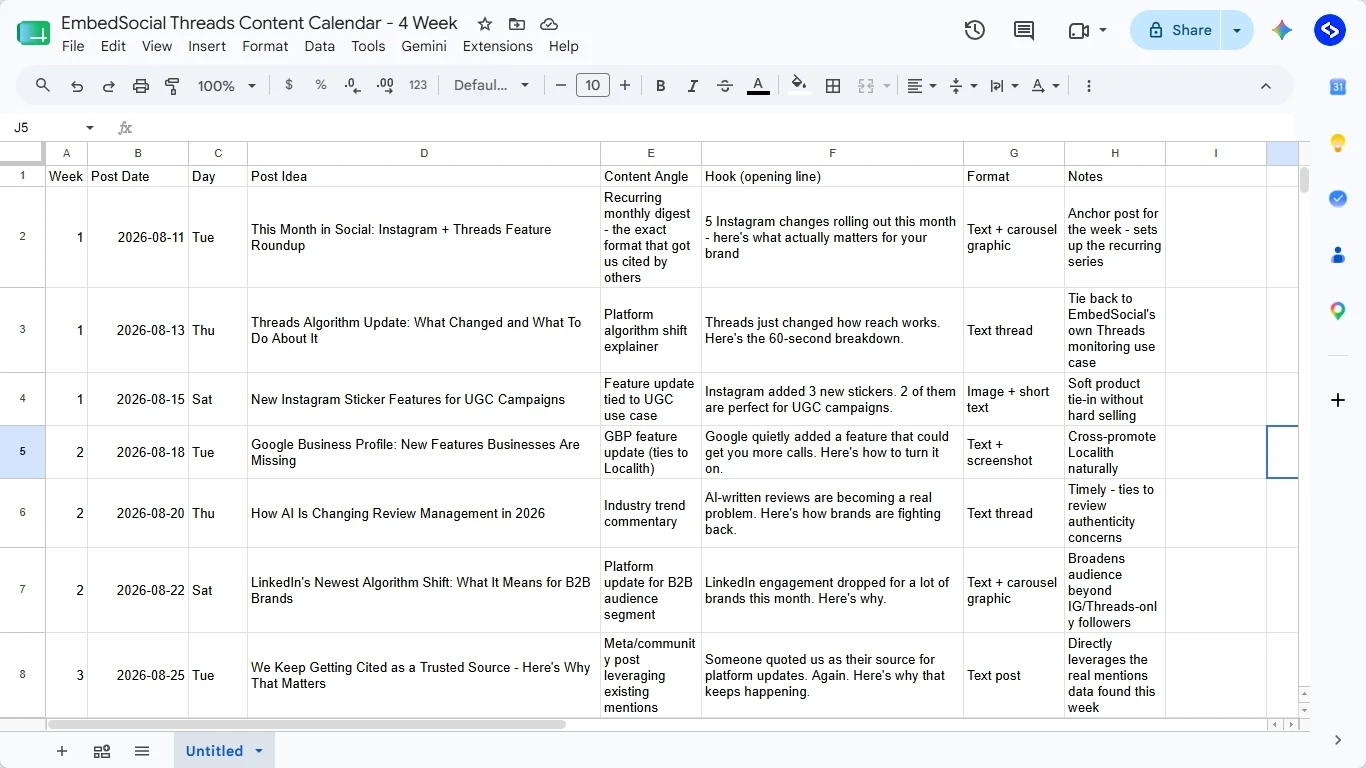Image resolution: width=1366 pixels, height=768 pixels.
Task: Open the Edit menu
Action: click(x=113, y=46)
